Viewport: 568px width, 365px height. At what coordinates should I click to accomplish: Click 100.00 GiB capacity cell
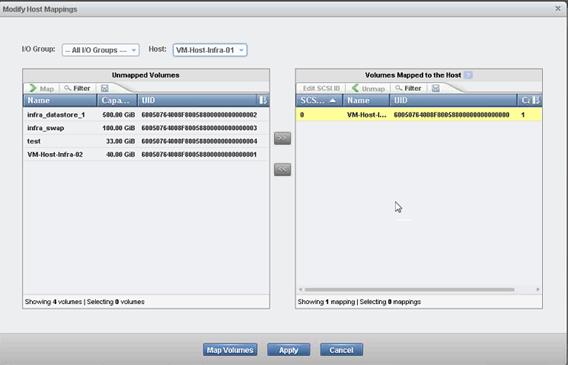pyautogui.click(x=118, y=128)
